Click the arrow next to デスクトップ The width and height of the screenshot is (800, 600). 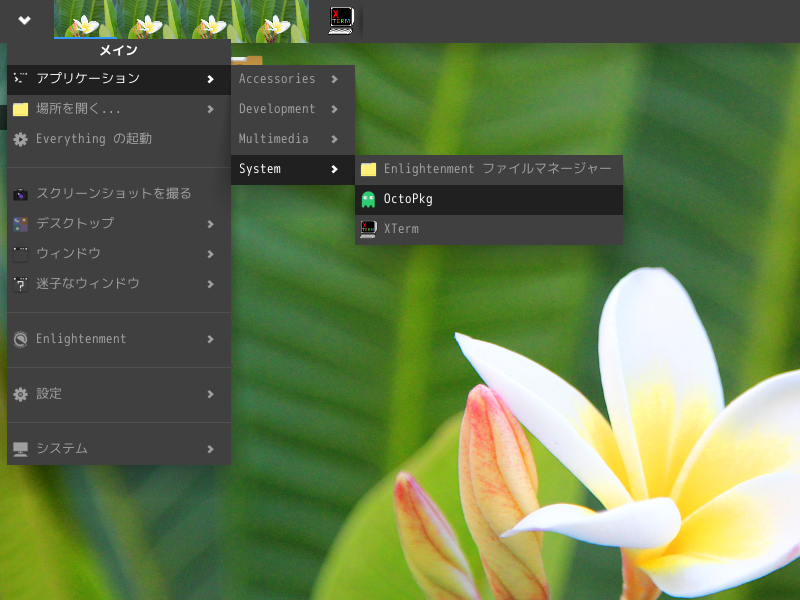pyautogui.click(x=210, y=224)
